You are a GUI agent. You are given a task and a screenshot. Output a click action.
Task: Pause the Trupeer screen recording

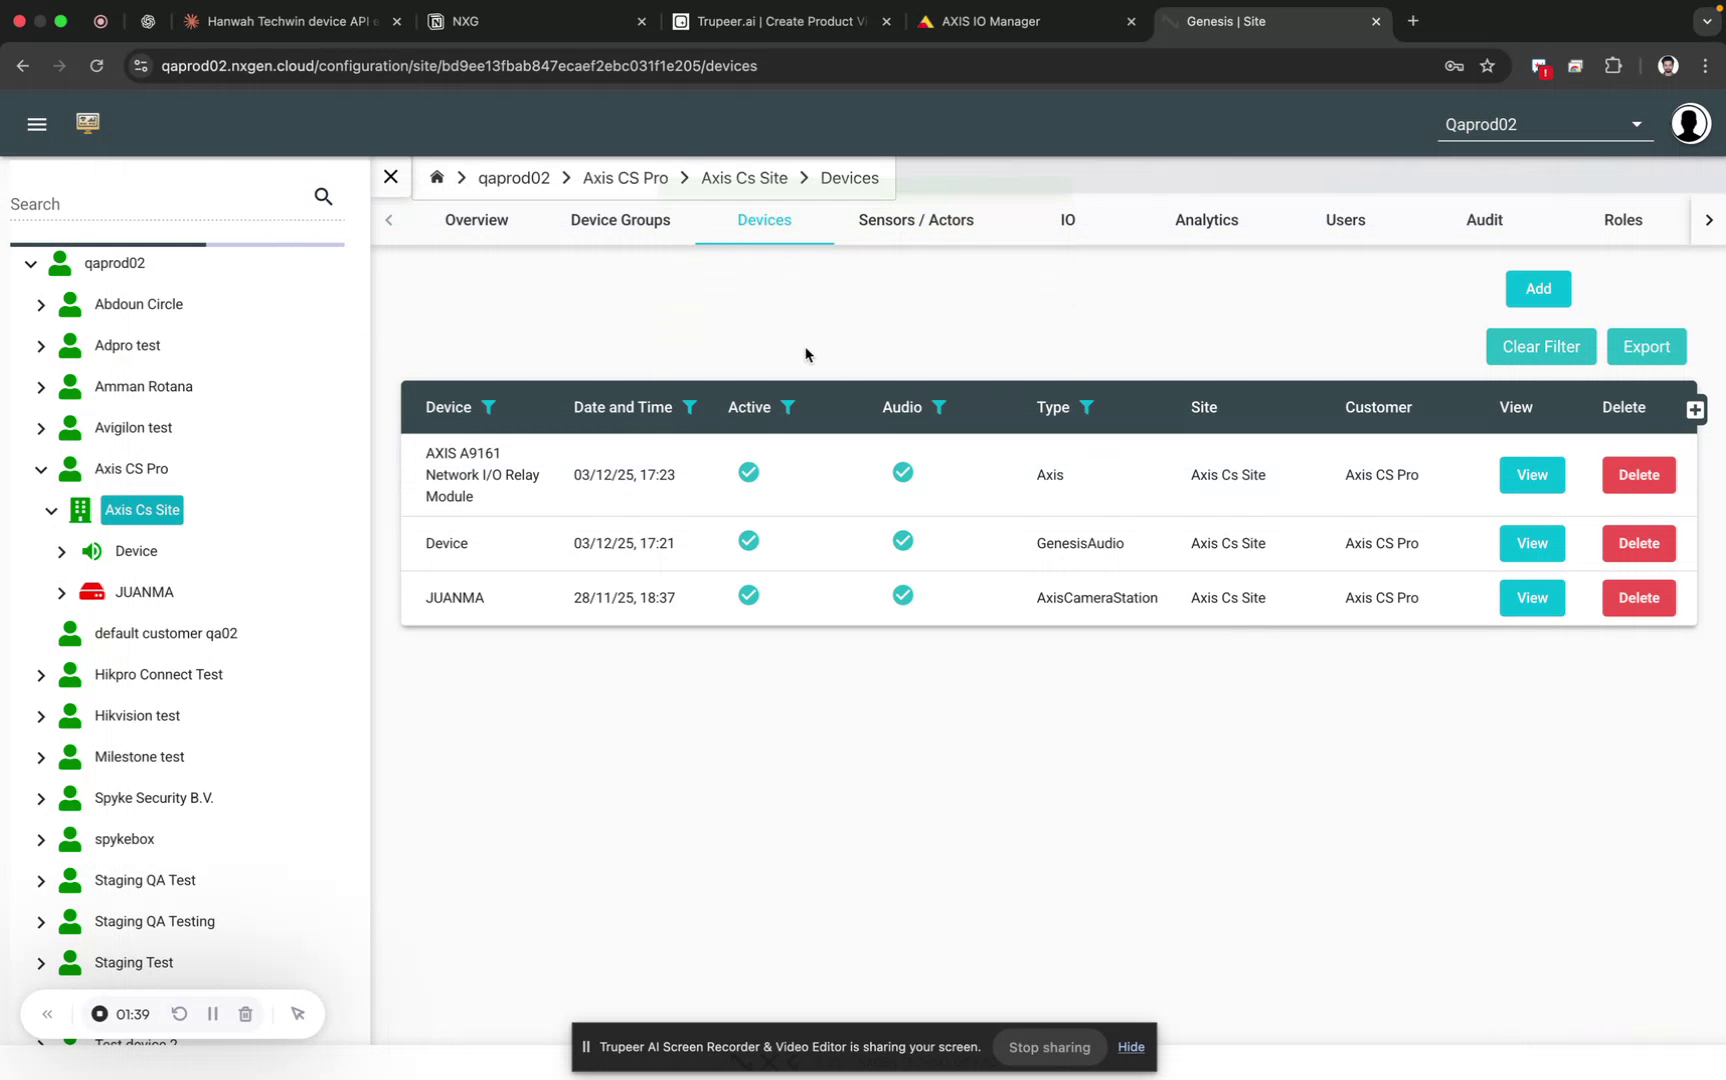tap(212, 1013)
